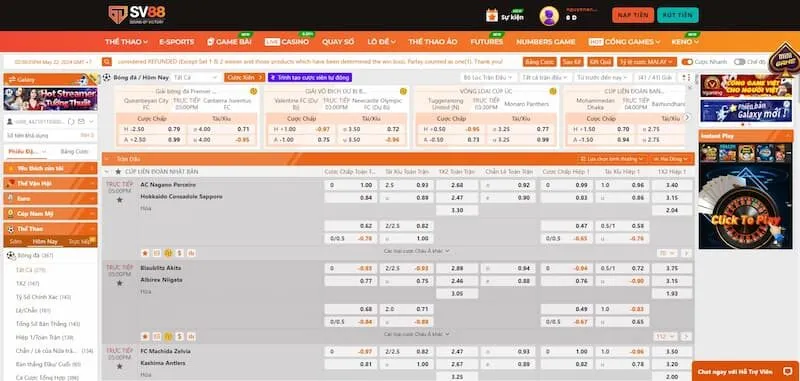Favorite the AC Nagano Parceiro match star
The image size is (800, 381).
point(119,199)
